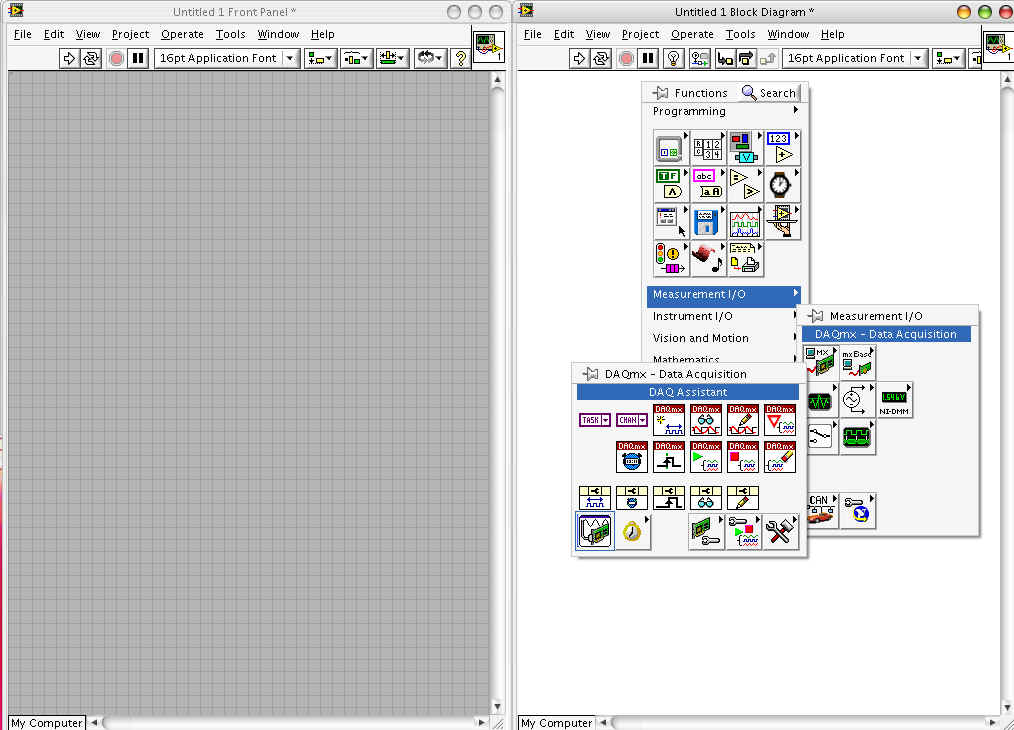This screenshot has width=1014, height=730.
Task: Click Step Over button in Block Diagram
Action: point(746,58)
